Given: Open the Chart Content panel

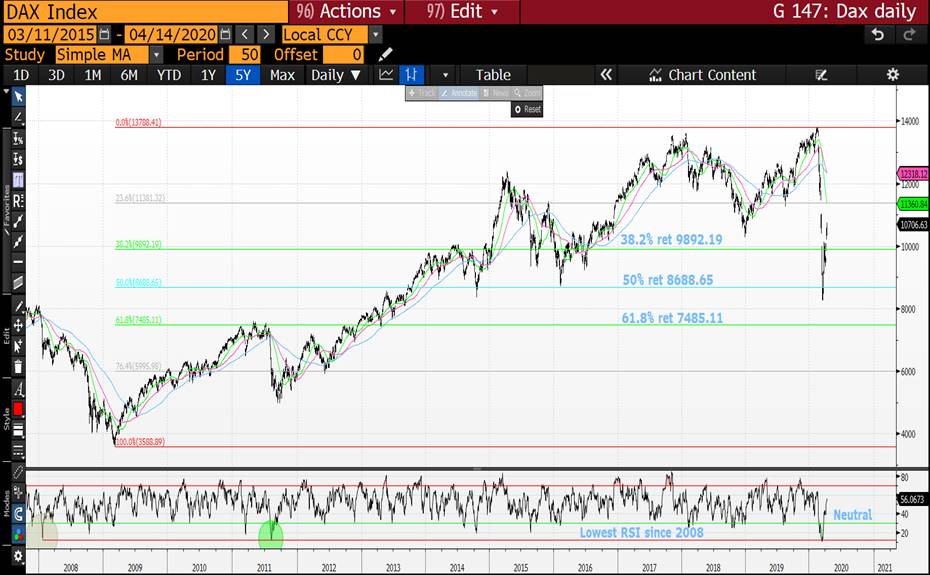Looking at the screenshot, I should 702,75.
